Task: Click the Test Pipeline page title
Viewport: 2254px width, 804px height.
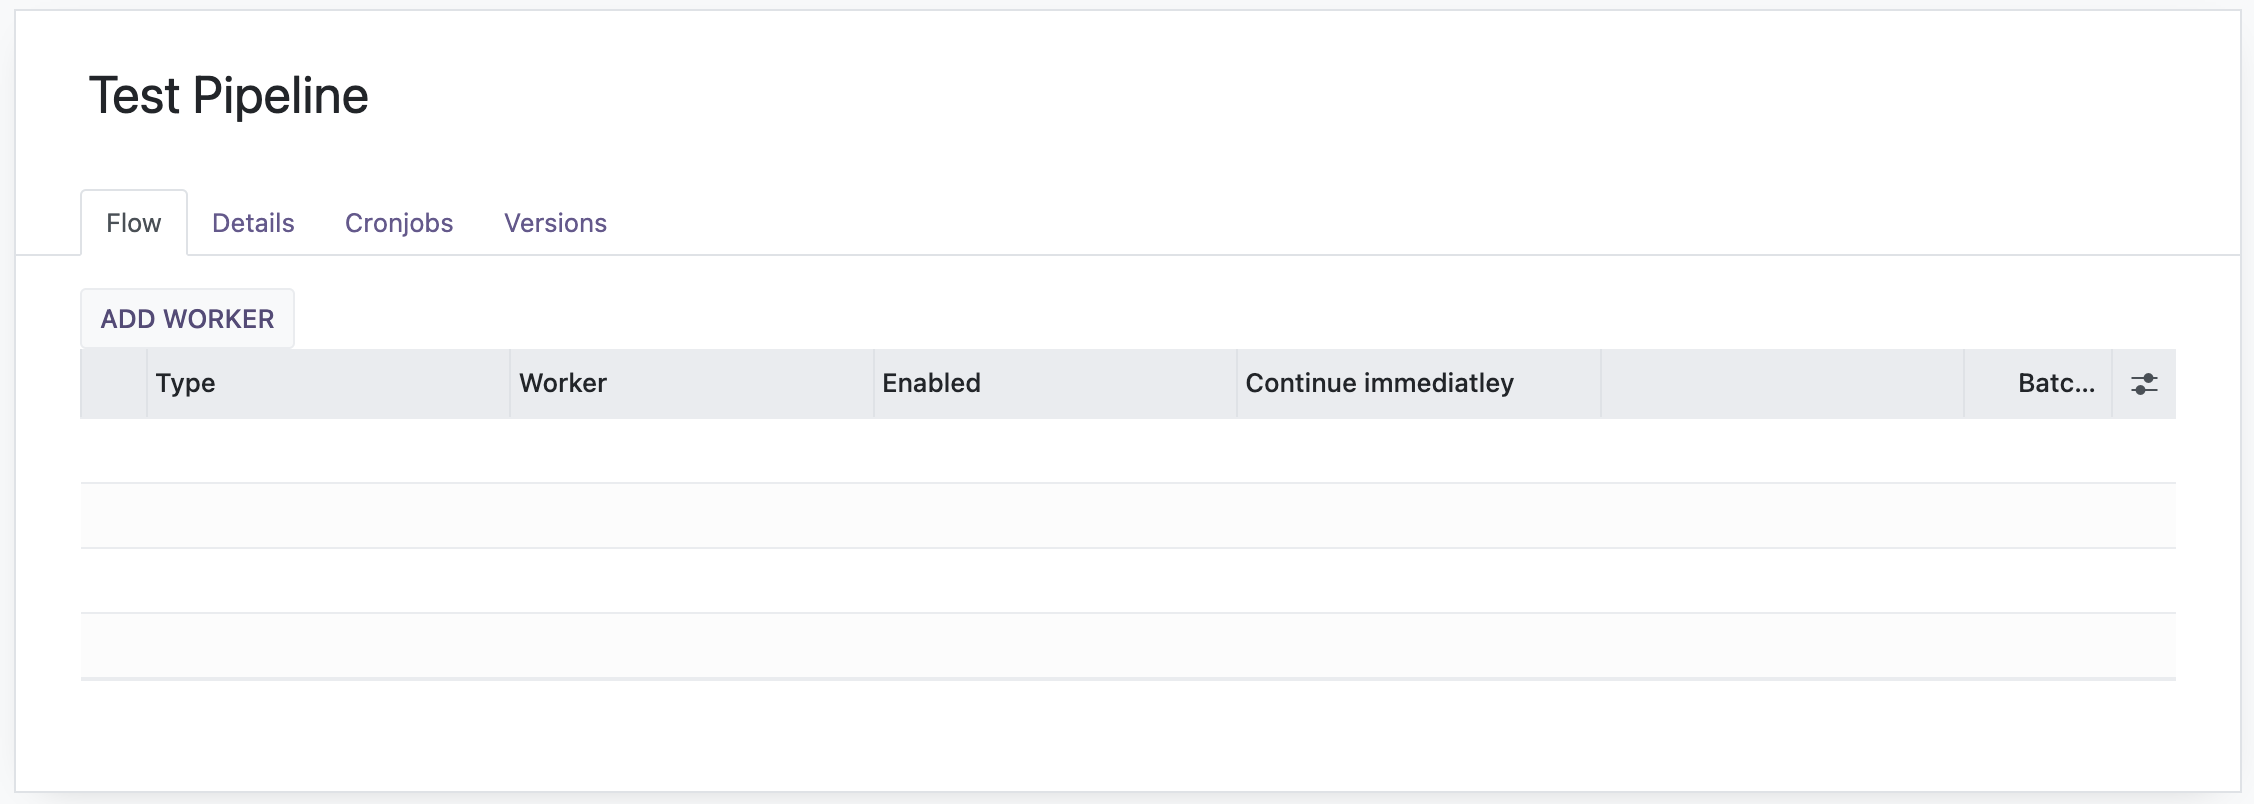Action: [x=229, y=96]
